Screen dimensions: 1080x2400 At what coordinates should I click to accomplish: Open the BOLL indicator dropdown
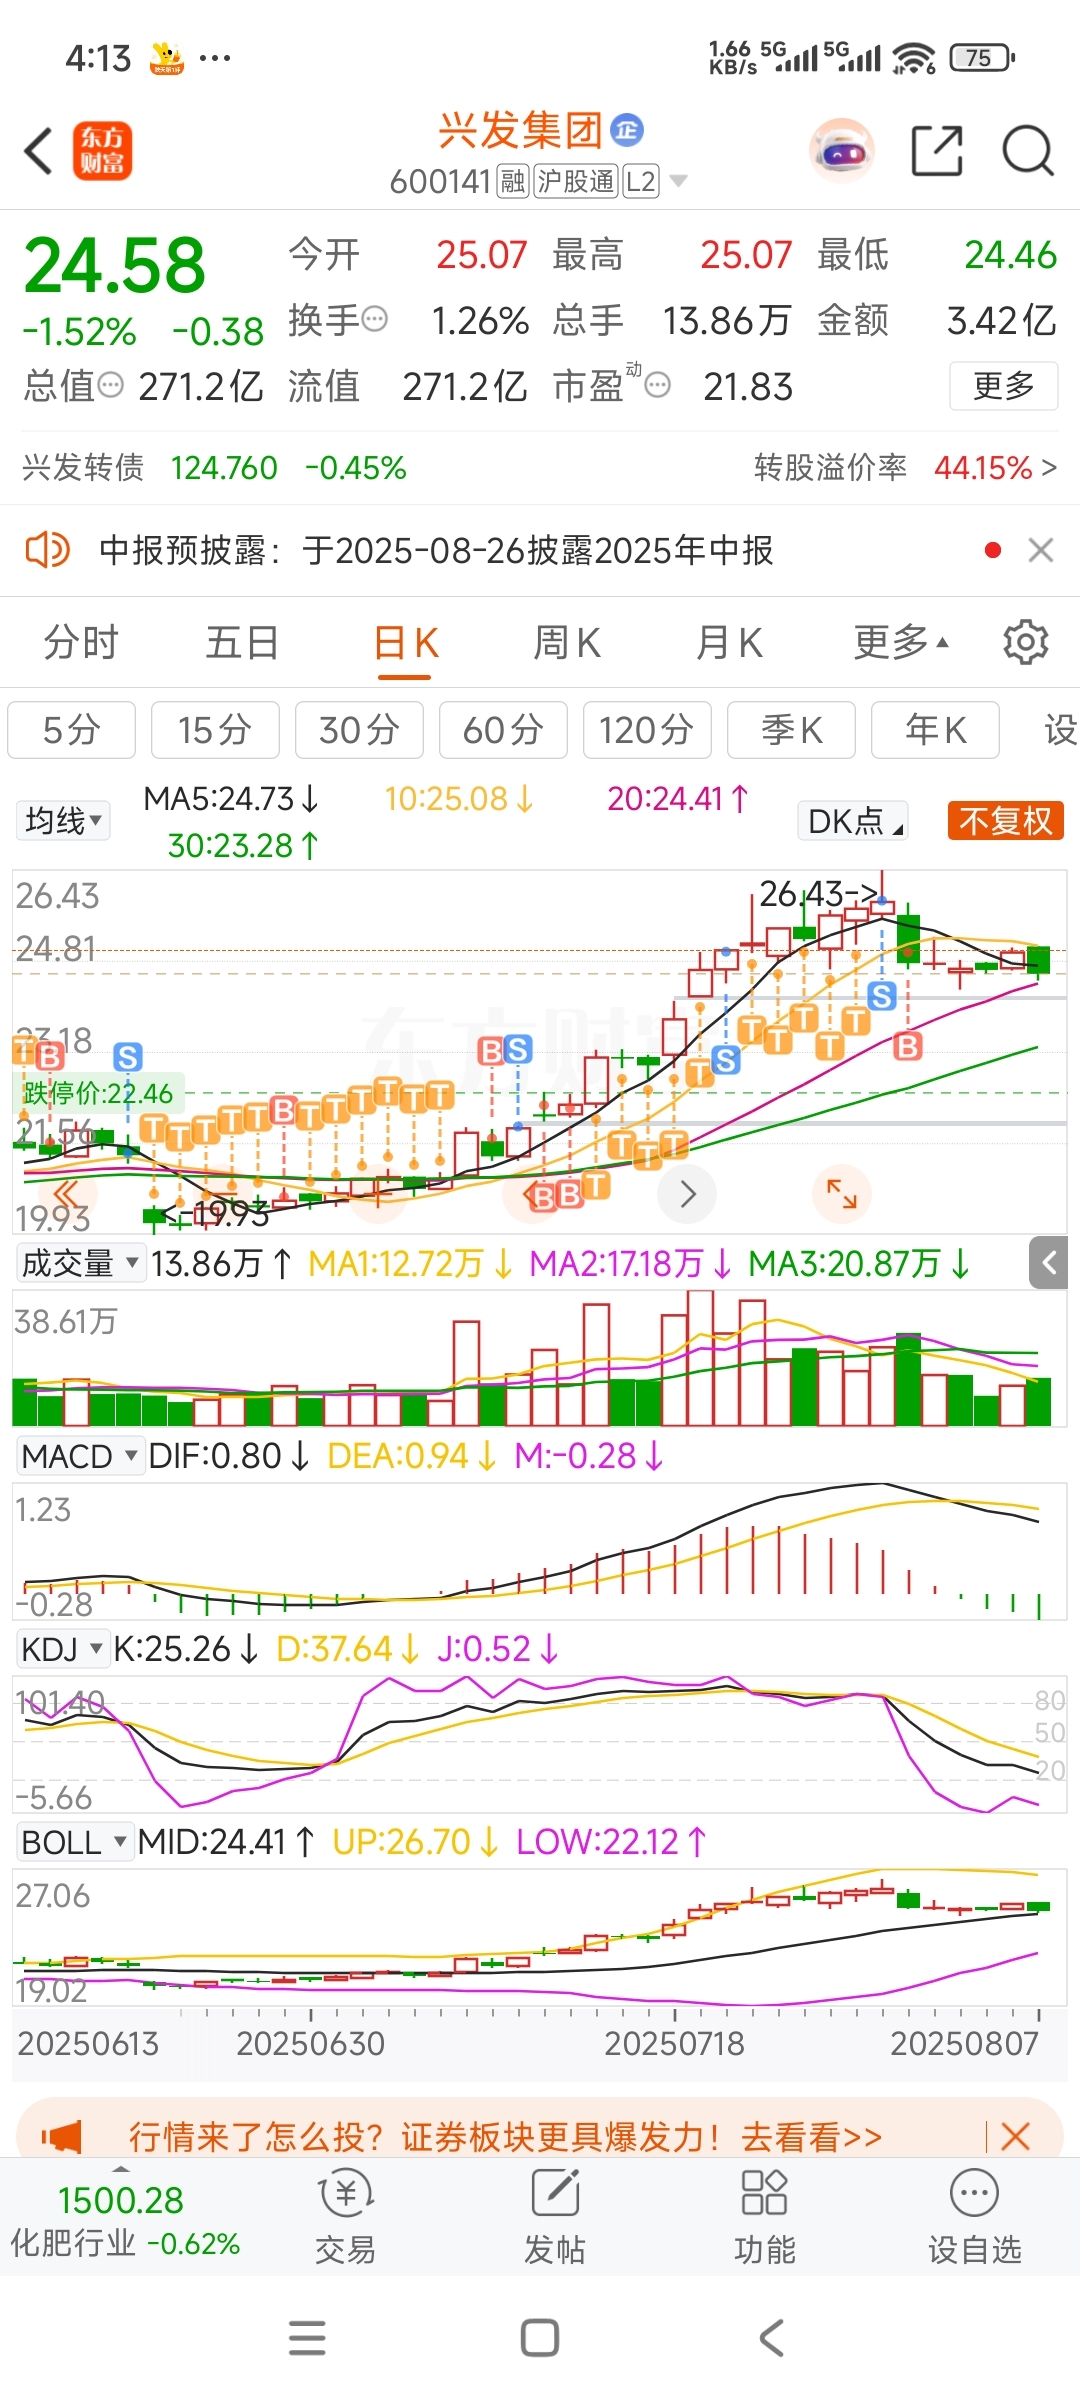(75, 1841)
